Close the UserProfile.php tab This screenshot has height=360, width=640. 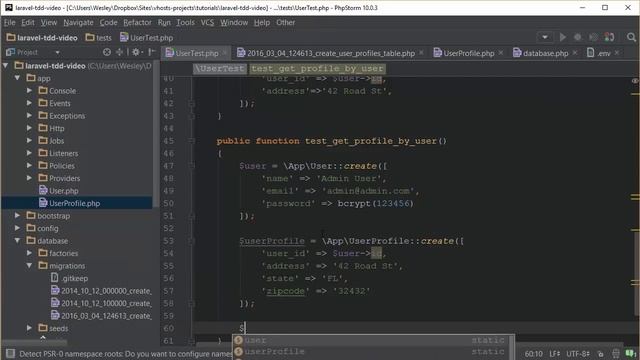tap(501, 53)
